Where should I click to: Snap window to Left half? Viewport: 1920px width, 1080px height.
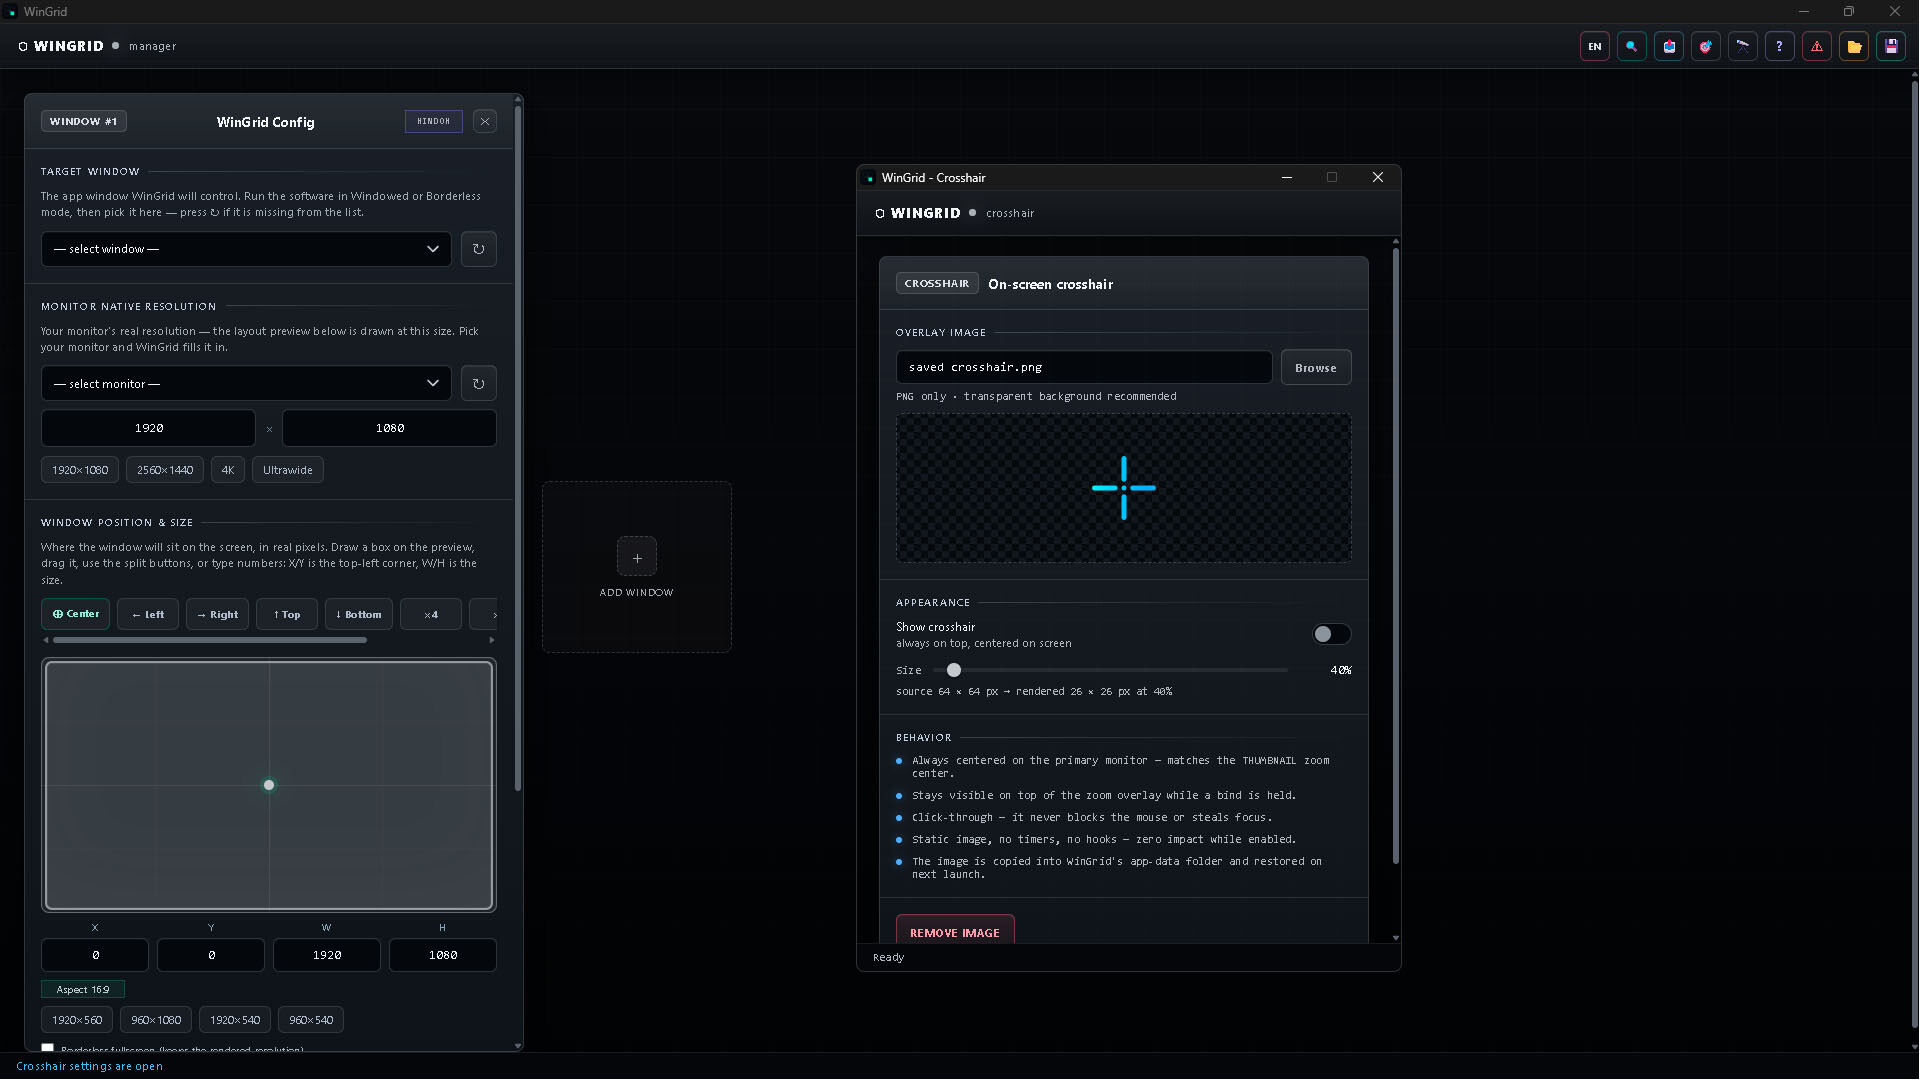coord(148,615)
